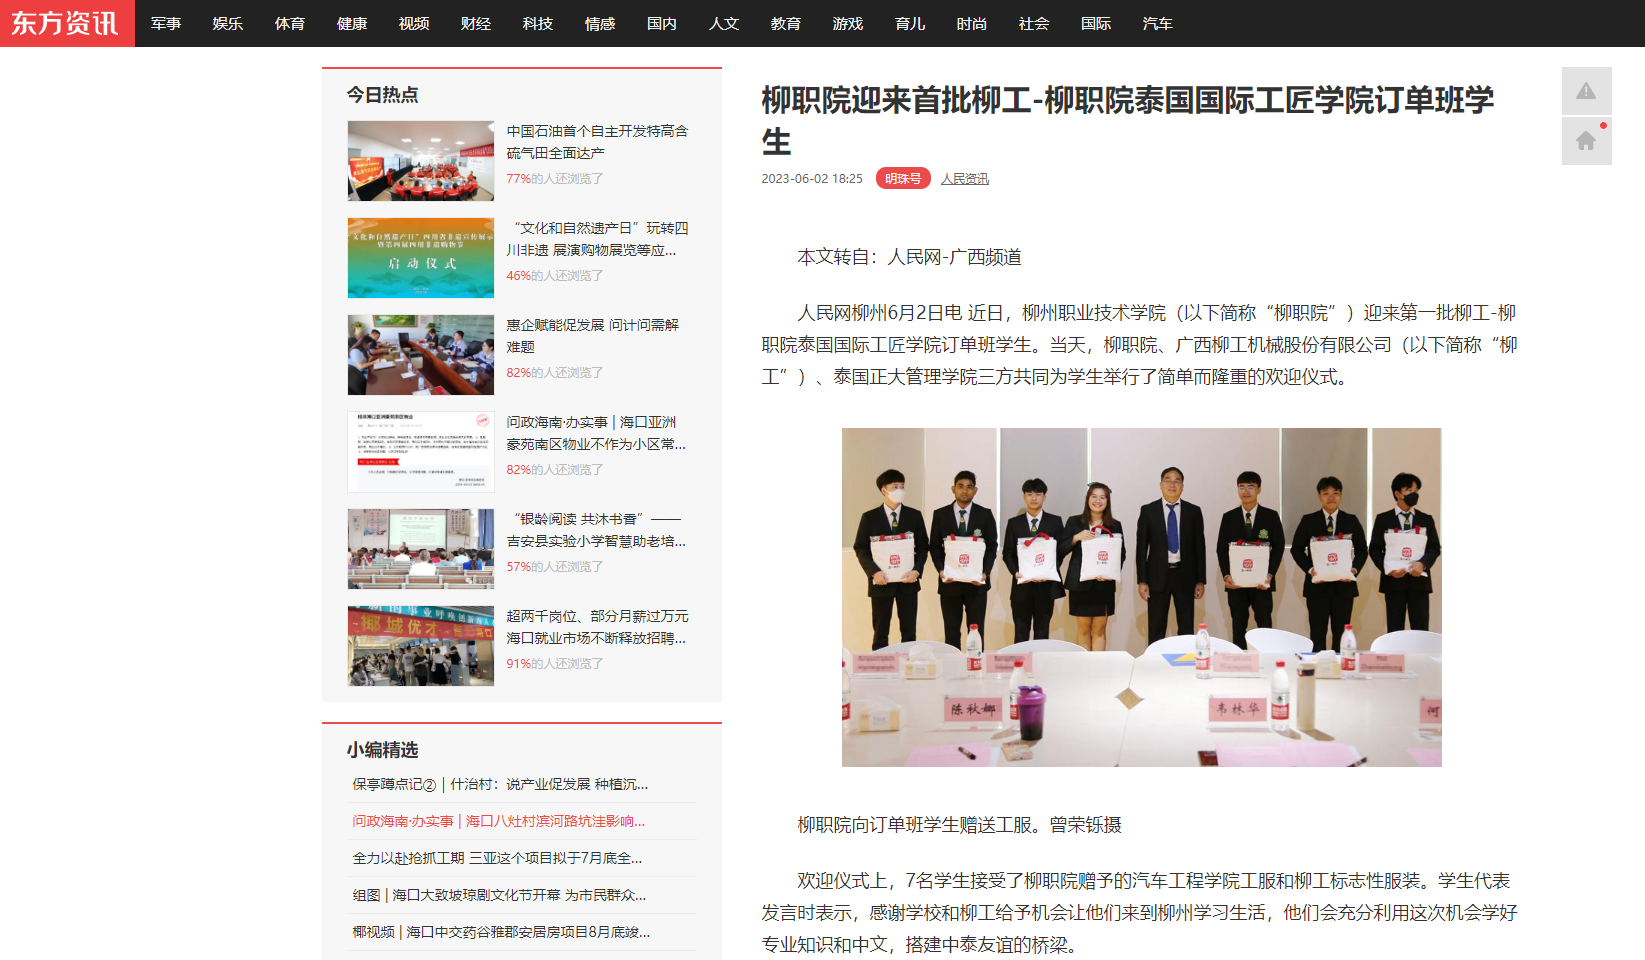Open the 中国石油 gas field article thumbnail
This screenshot has height=960, width=1645.
point(421,161)
